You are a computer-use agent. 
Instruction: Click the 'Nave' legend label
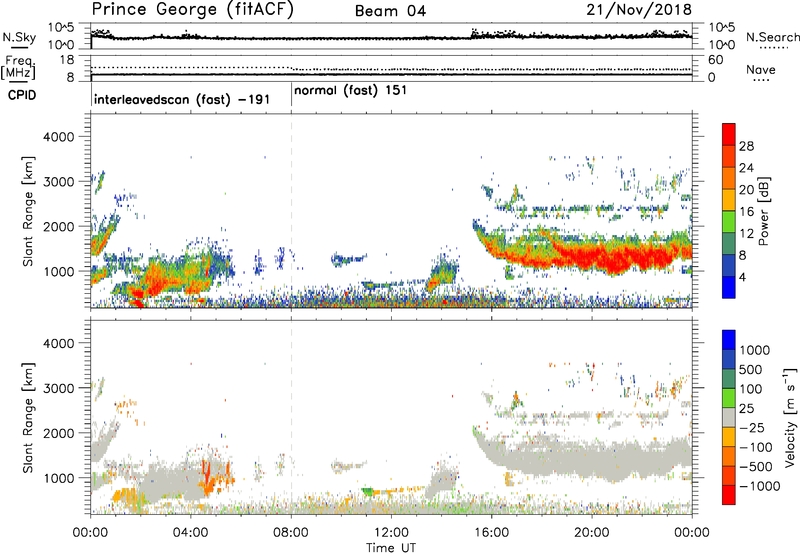tap(761, 69)
